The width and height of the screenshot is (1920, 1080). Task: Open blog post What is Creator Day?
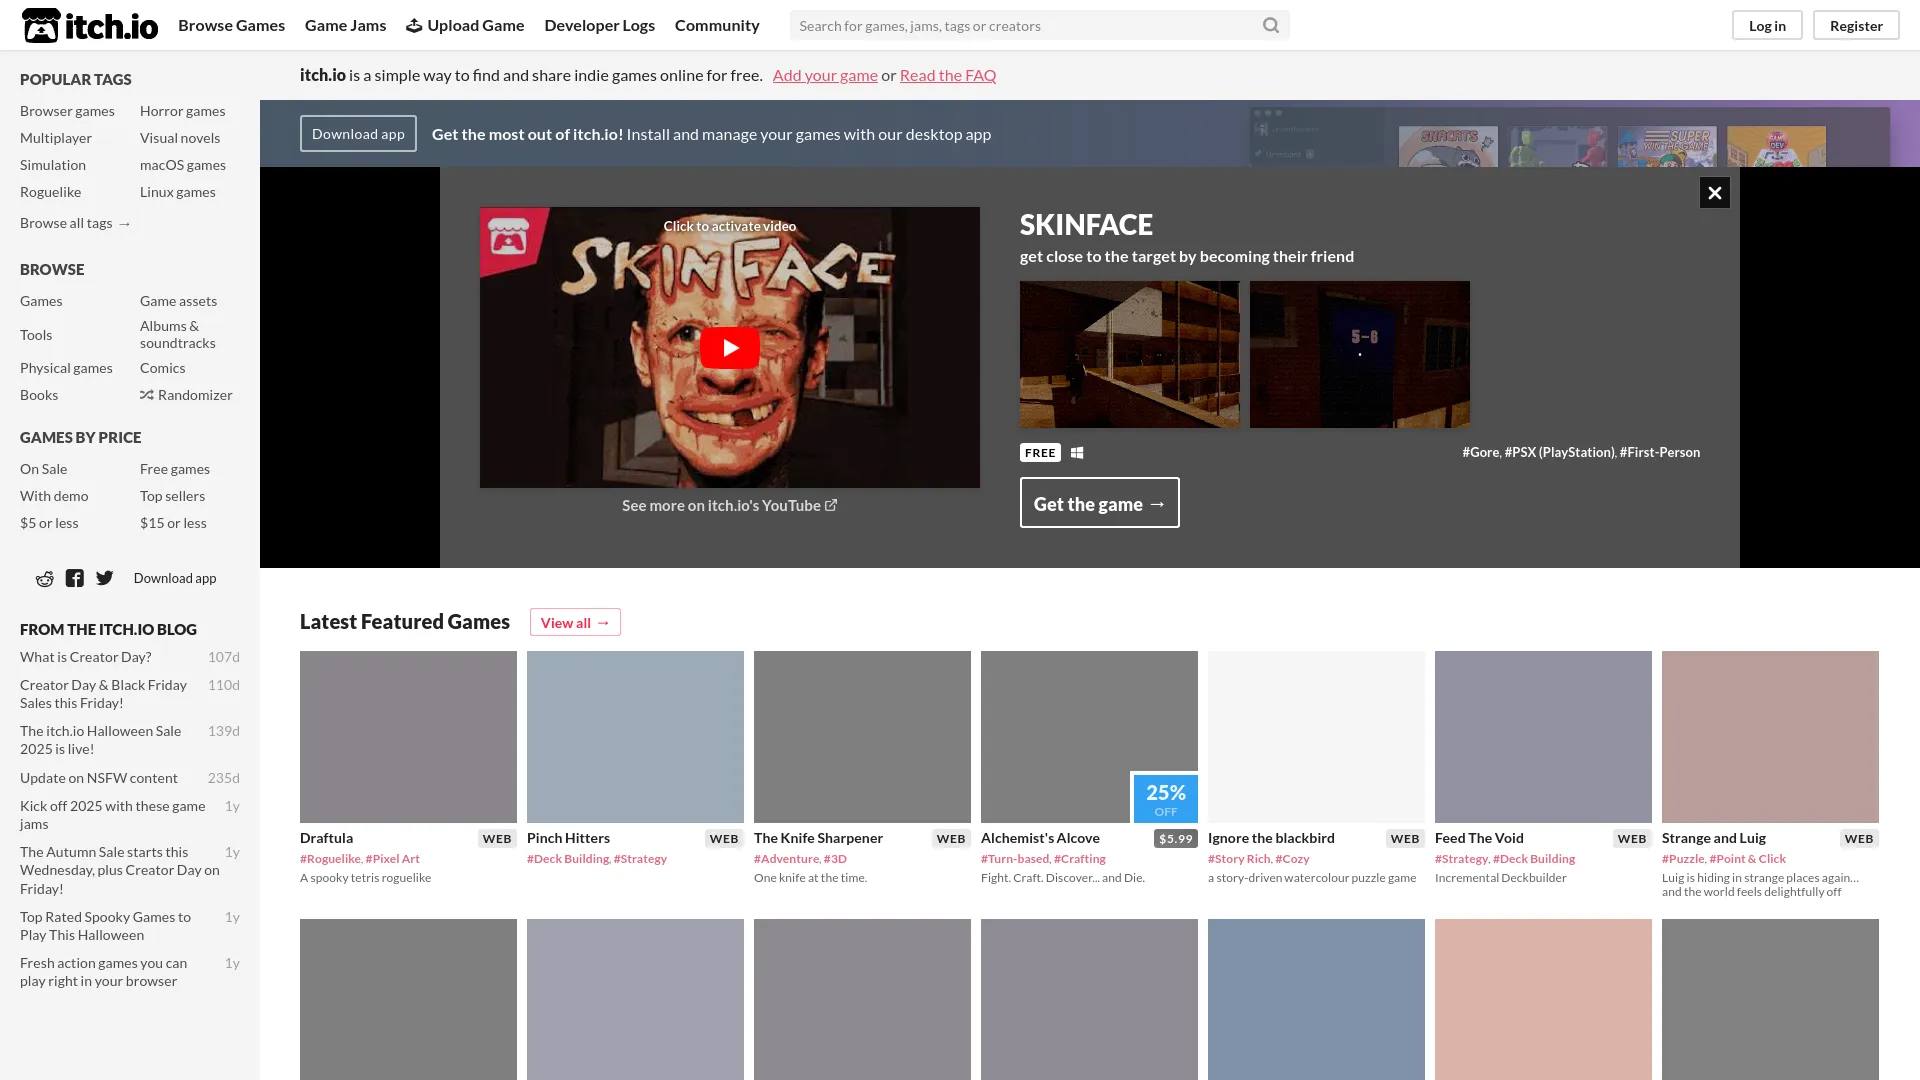coord(86,657)
